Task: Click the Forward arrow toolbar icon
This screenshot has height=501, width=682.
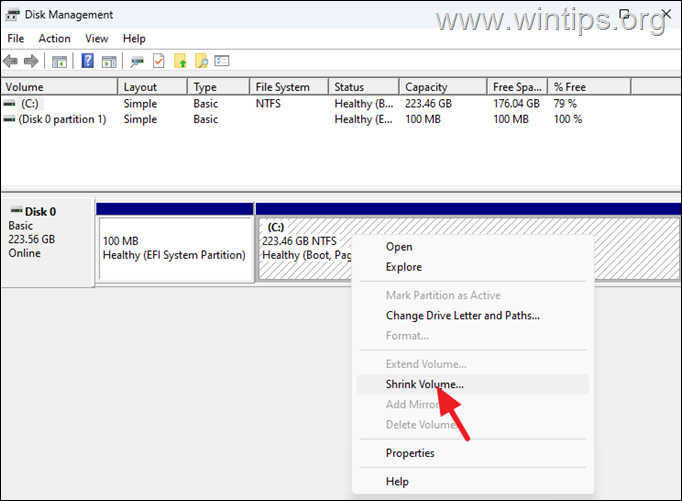Action: [32, 62]
